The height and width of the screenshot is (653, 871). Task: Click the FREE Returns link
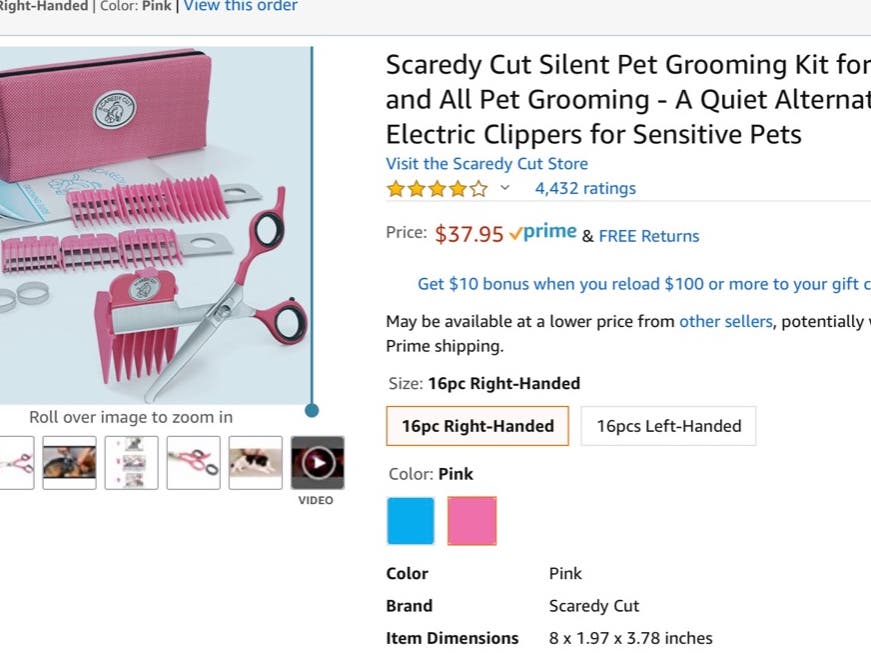(x=649, y=236)
